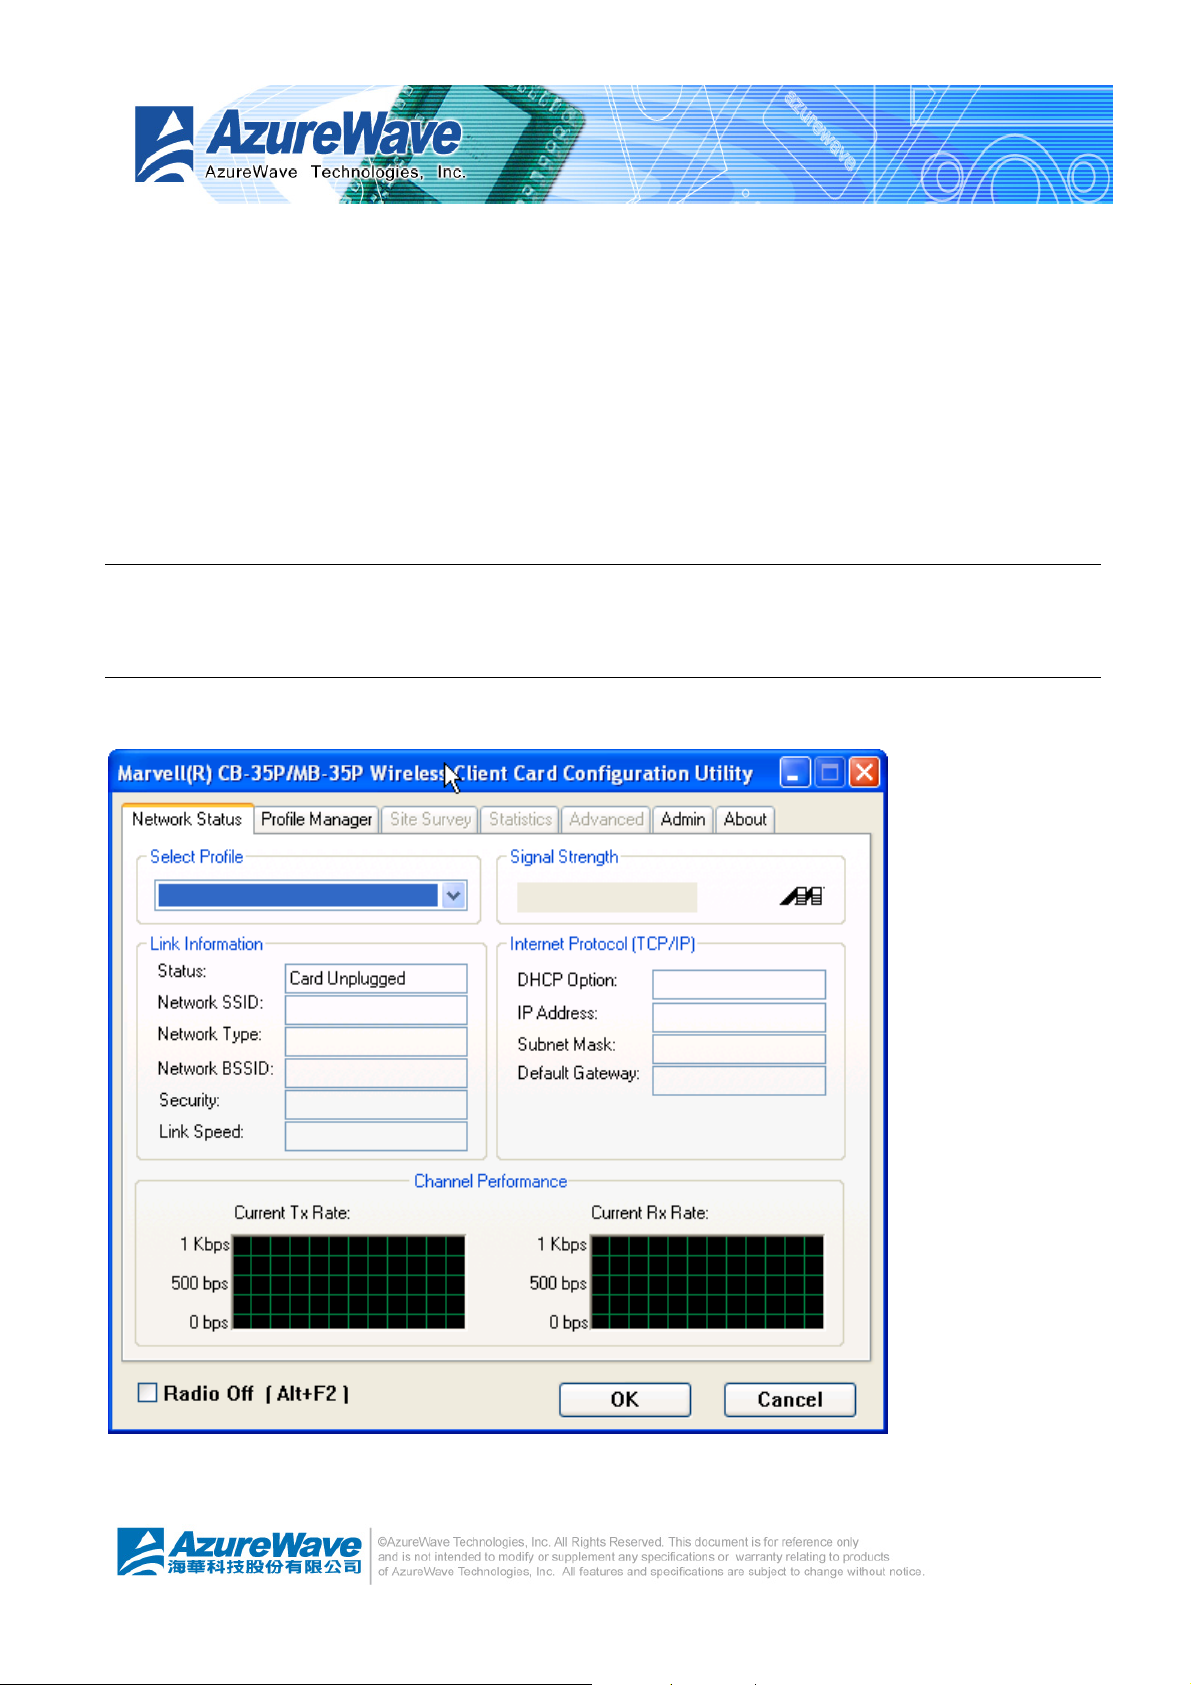Switch to the Network Status tab
This screenshot has width=1191, height=1685.
[x=187, y=819]
